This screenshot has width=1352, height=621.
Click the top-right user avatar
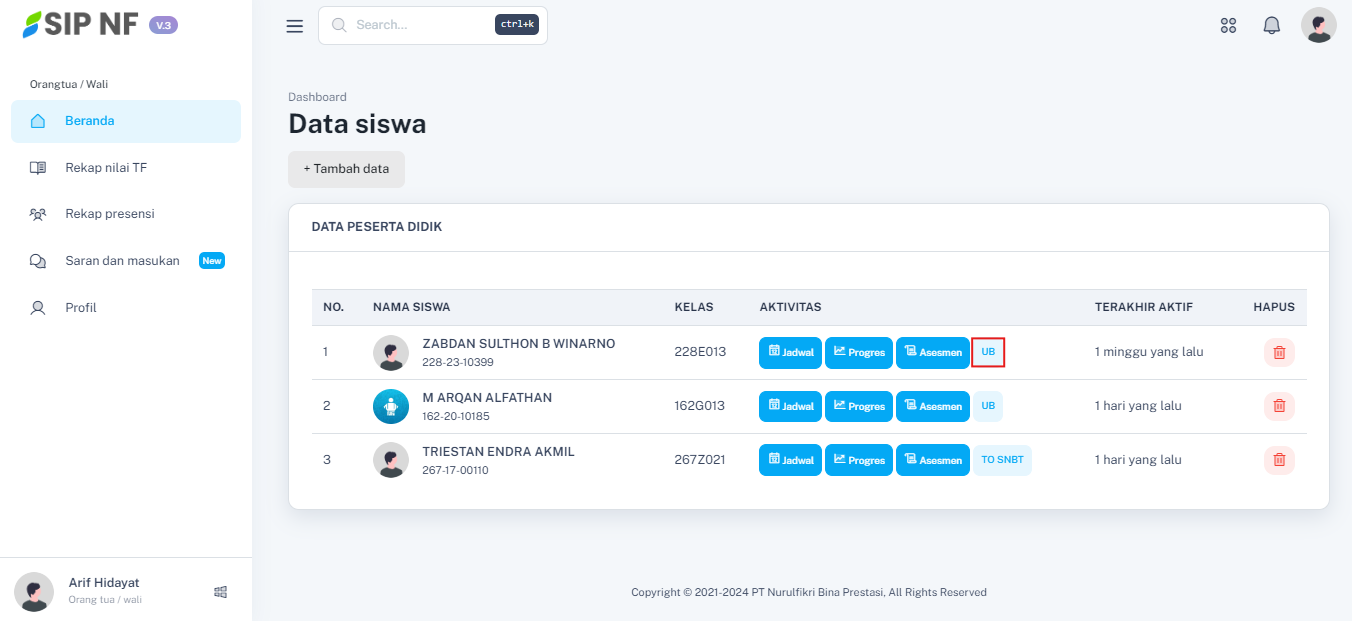pyautogui.click(x=1318, y=26)
